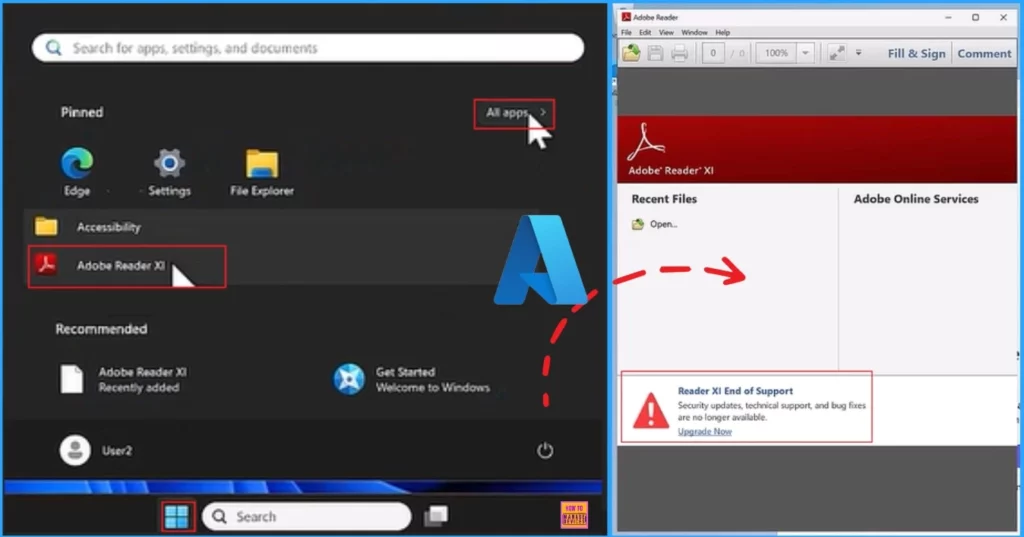Open the View menu in Adobe Reader
Screen dimensions: 1024x537
click(666, 32)
